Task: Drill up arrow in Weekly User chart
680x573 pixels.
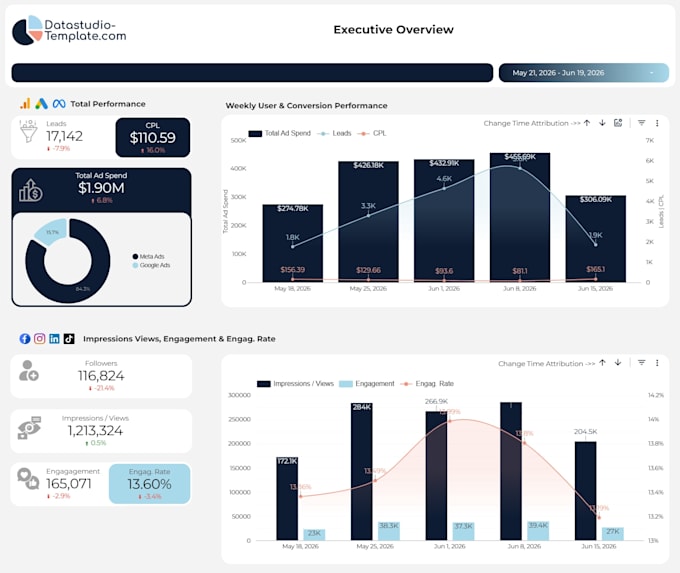Action: click(587, 123)
